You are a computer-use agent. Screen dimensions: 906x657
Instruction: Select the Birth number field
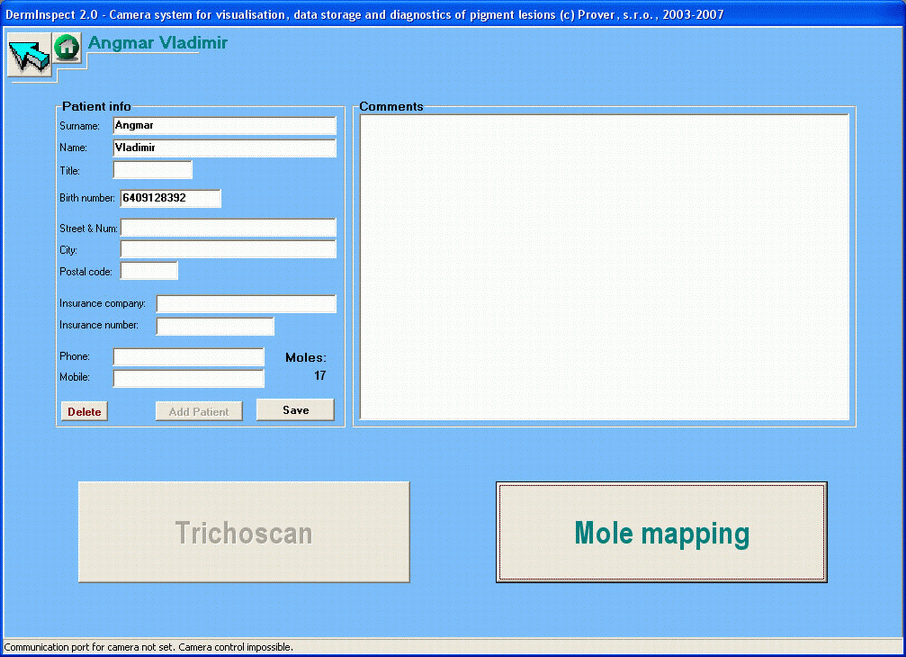170,198
